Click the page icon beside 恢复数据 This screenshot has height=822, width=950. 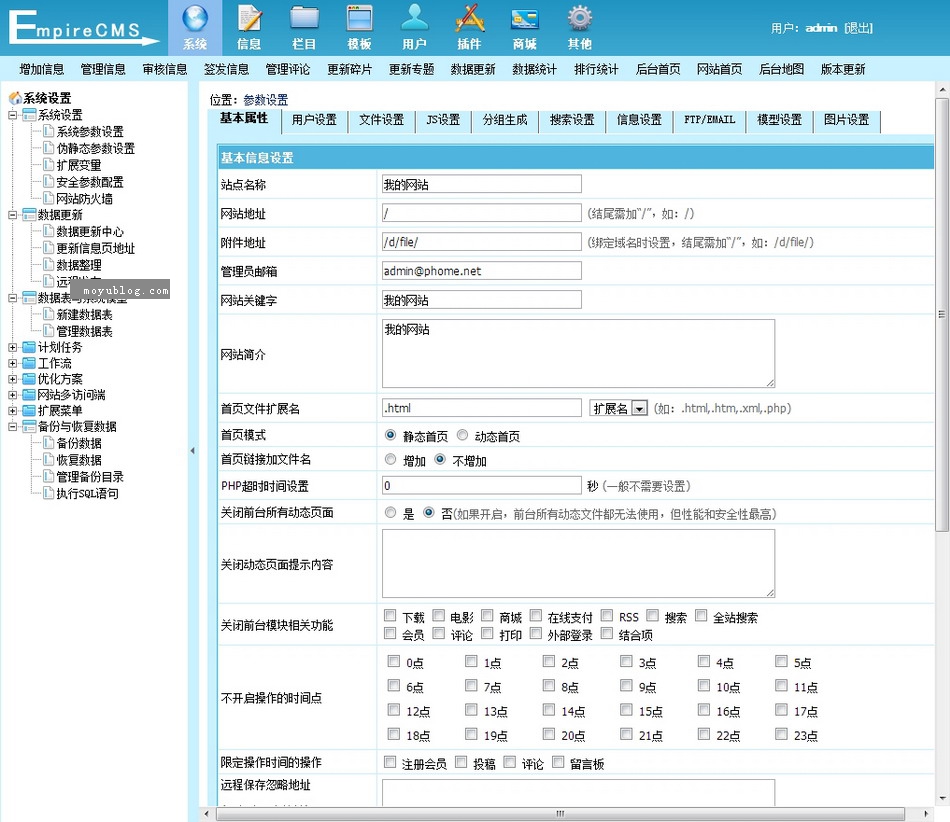(x=48, y=460)
